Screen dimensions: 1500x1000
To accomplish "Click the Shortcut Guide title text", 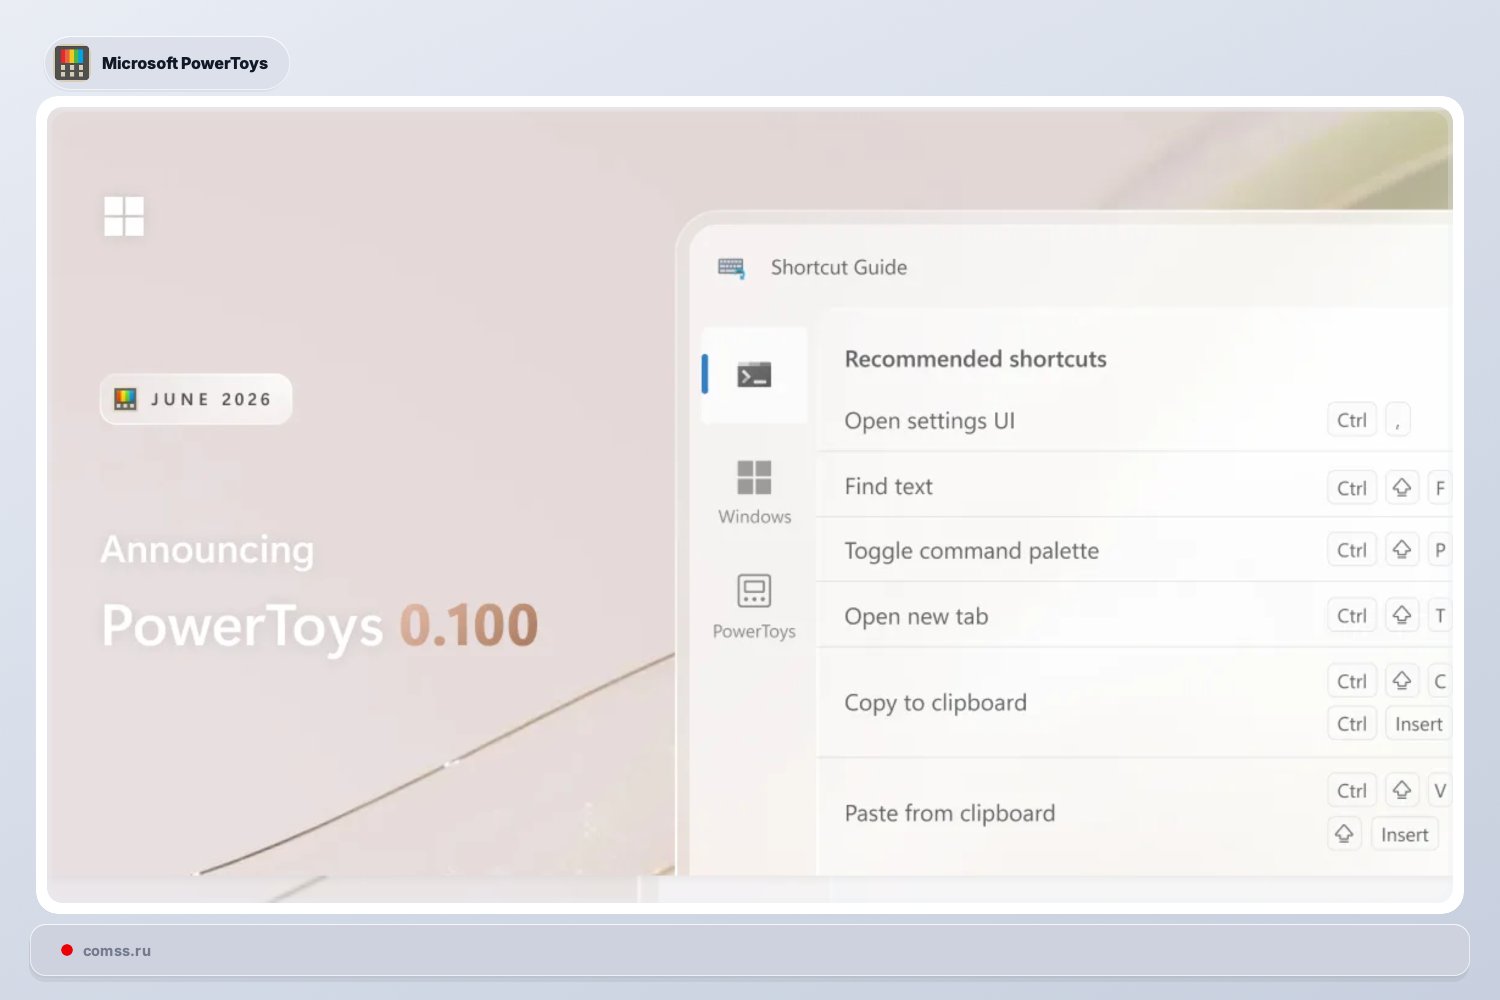I will (x=839, y=267).
